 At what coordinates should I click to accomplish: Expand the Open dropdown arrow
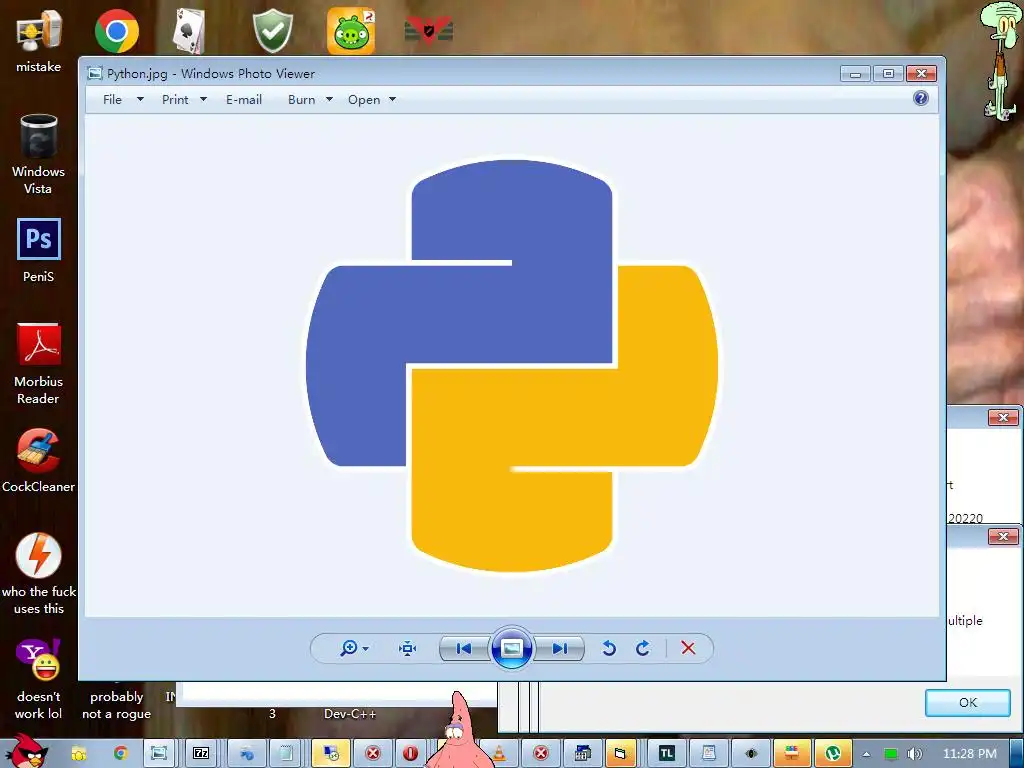tap(392, 99)
